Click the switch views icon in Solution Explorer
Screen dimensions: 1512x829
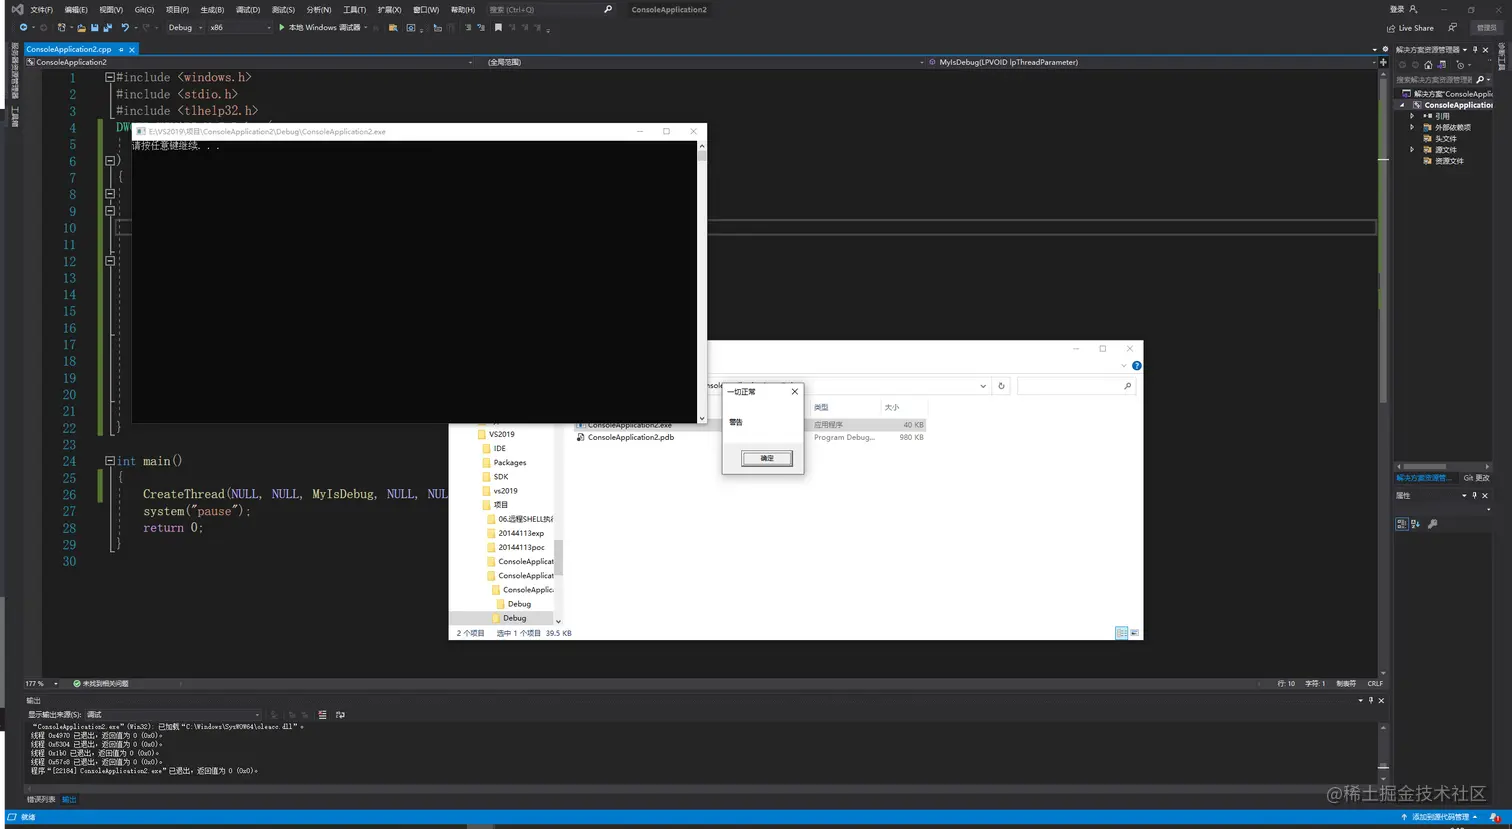[x=1442, y=64]
